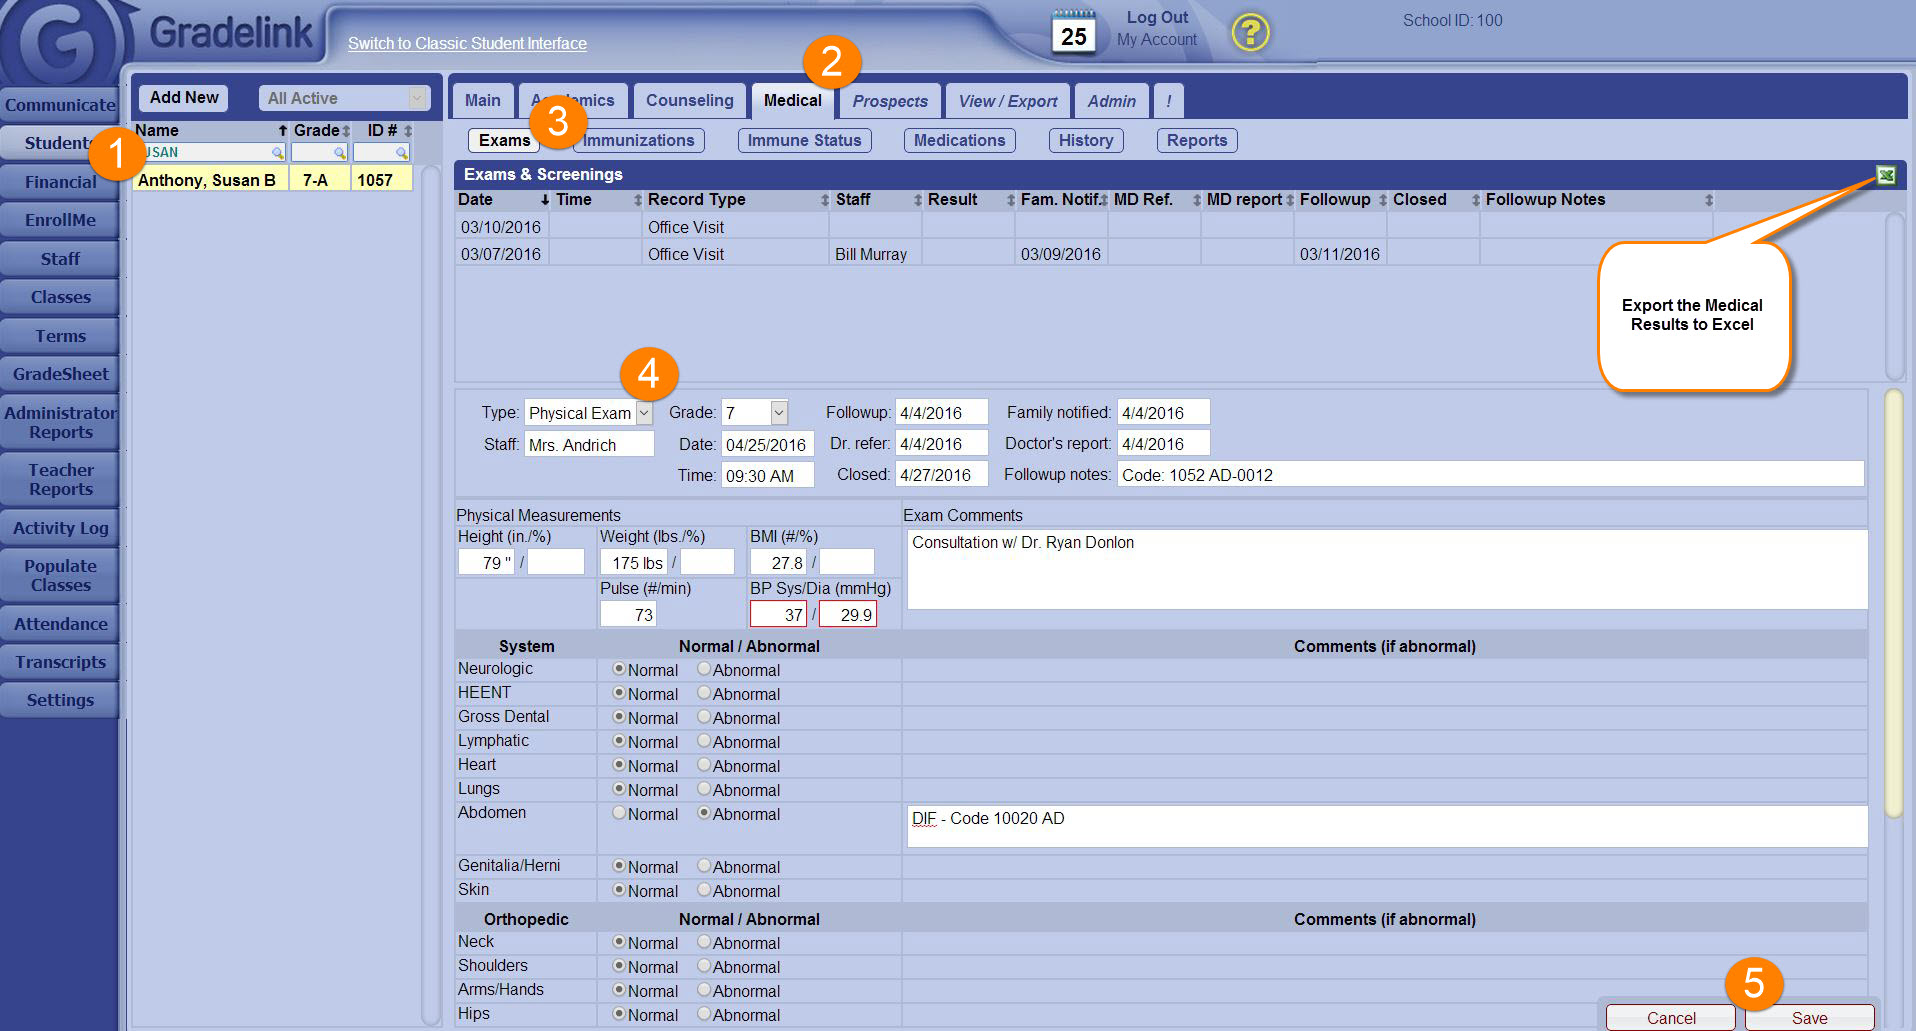
Task: Click Switch to Classic Student Interface link
Action: 467,44
